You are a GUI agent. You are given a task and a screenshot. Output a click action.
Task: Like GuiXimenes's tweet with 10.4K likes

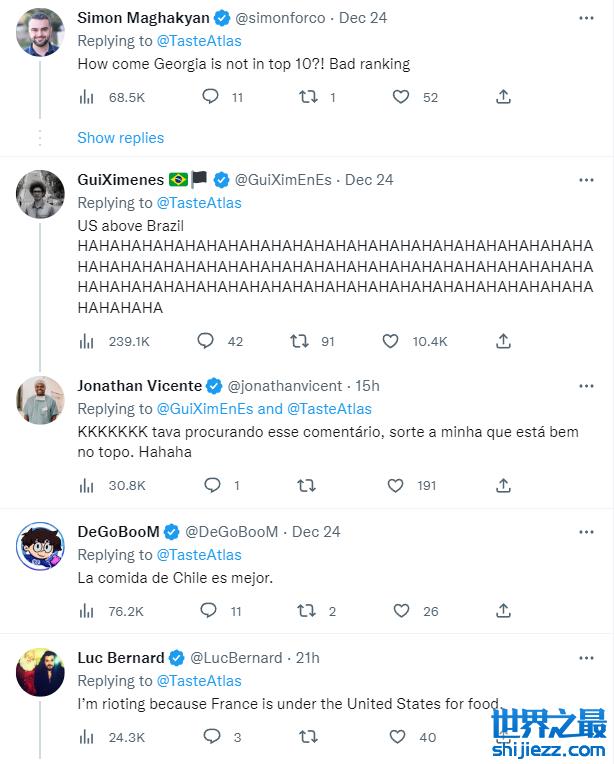coord(391,341)
